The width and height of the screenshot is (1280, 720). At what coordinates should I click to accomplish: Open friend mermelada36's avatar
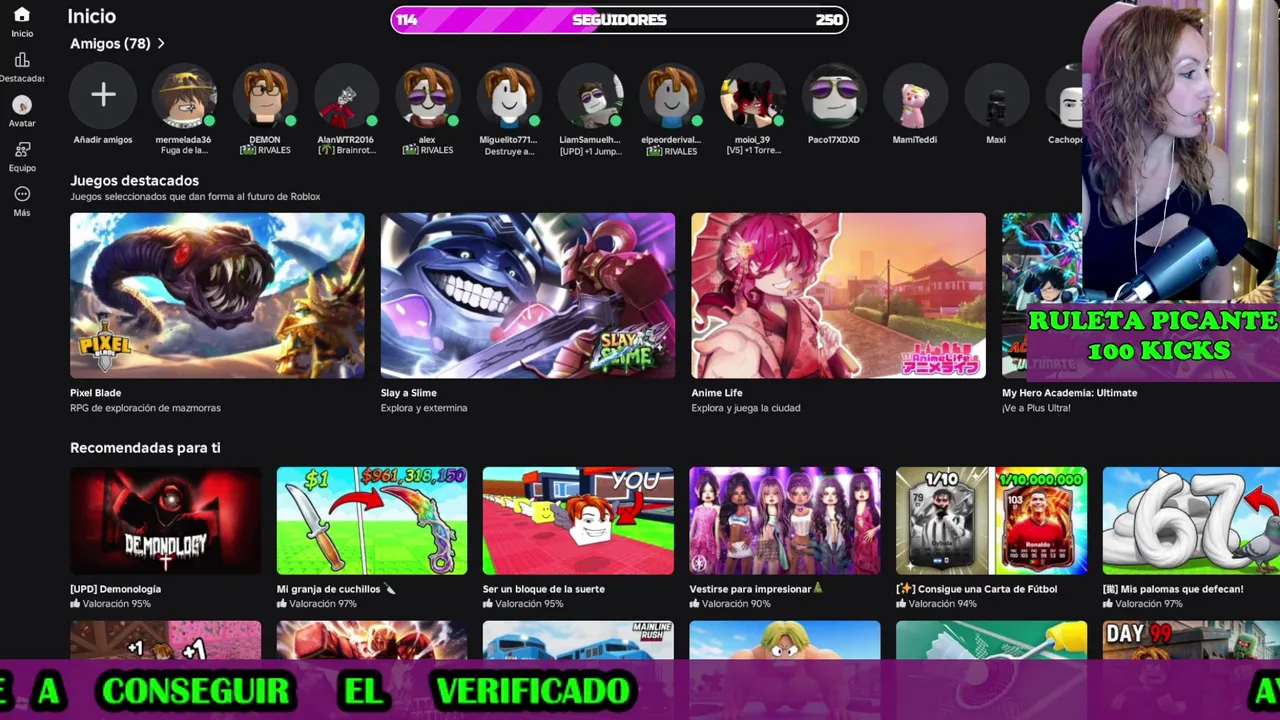(184, 95)
